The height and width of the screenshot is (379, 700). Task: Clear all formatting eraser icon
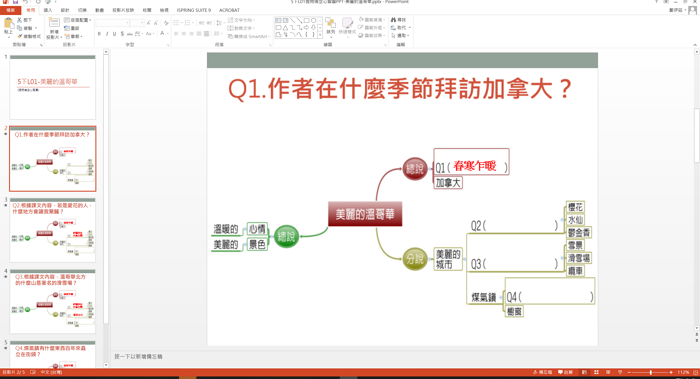[x=166, y=23]
